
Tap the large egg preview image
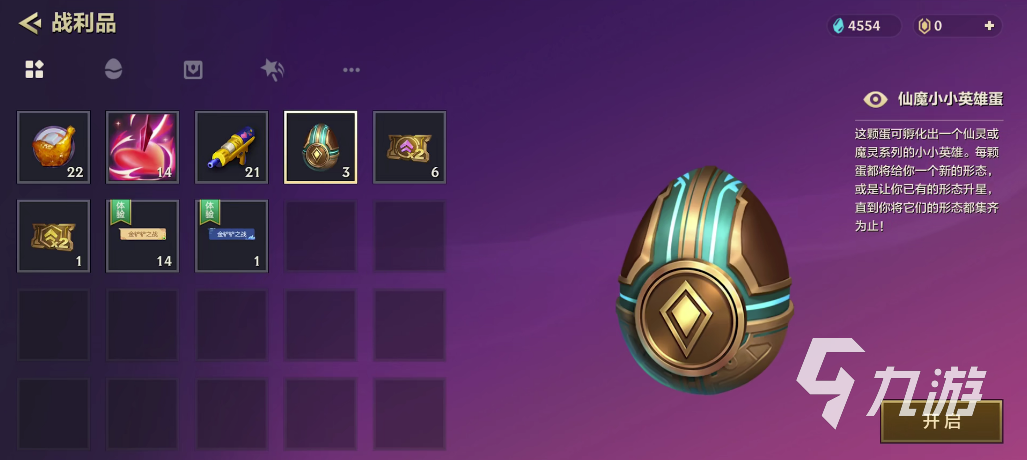(704, 280)
